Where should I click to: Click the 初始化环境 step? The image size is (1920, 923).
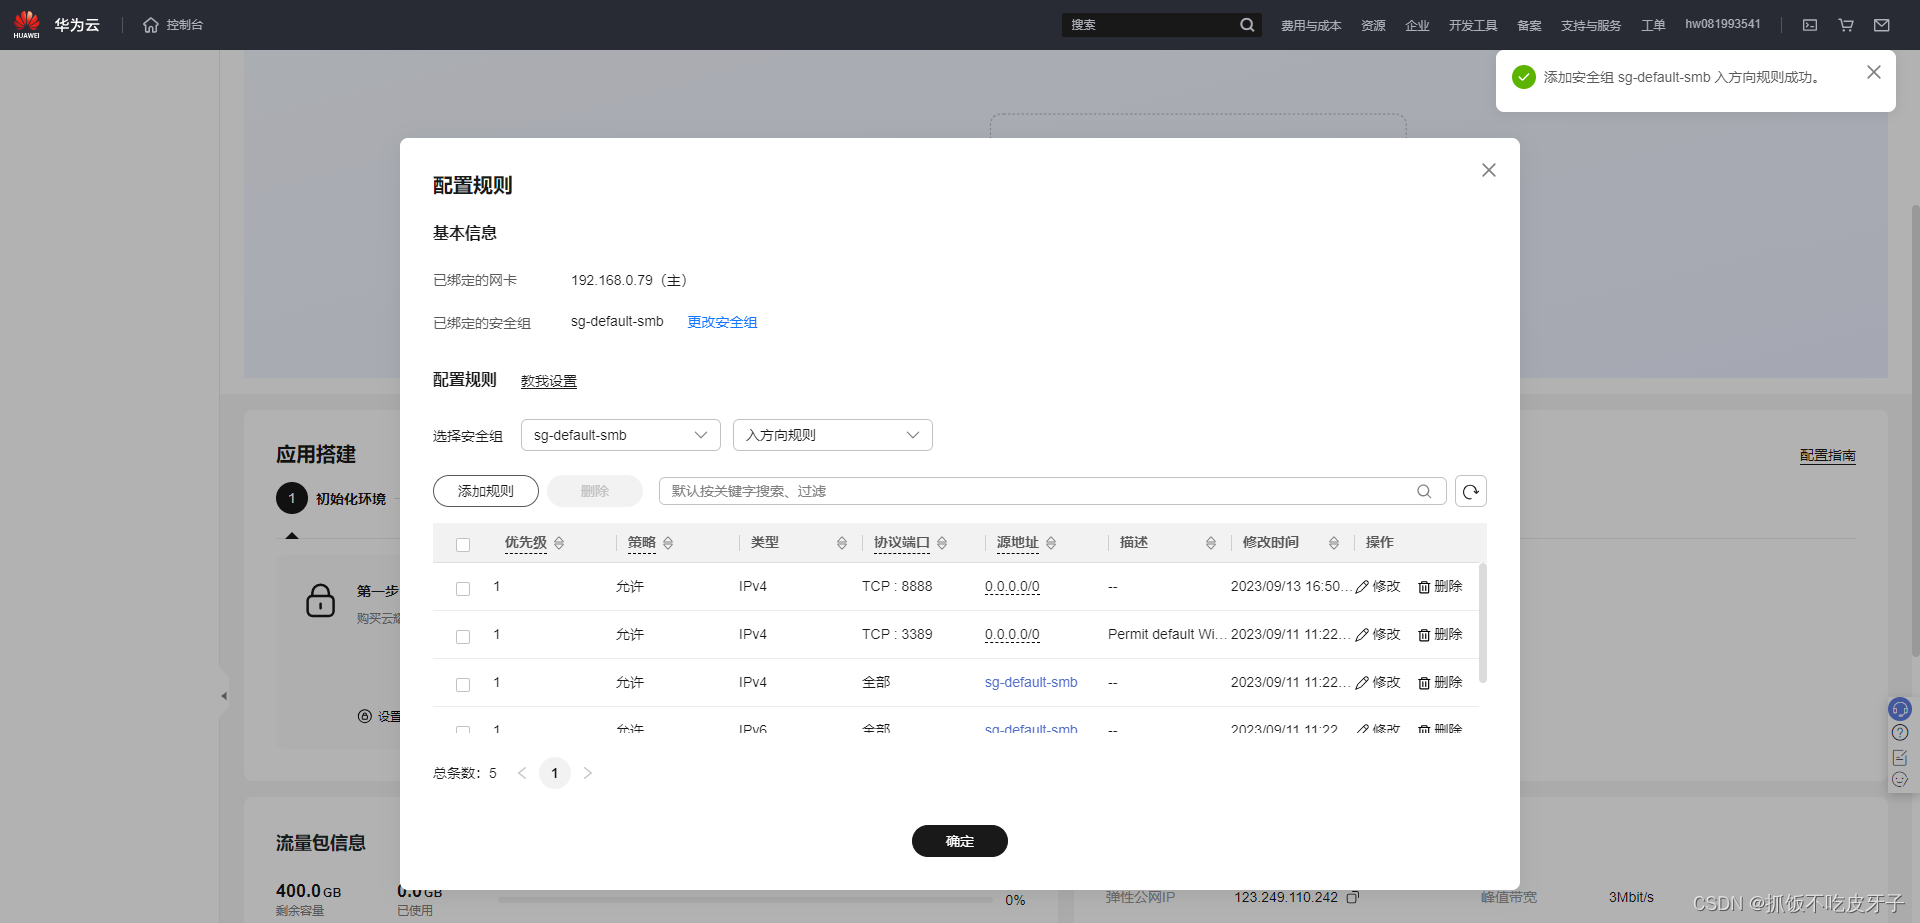click(x=331, y=498)
